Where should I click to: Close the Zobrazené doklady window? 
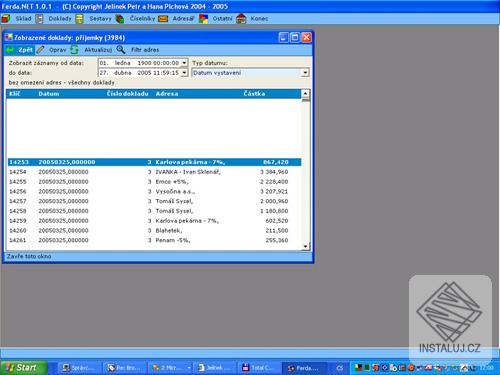click(306, 38)
